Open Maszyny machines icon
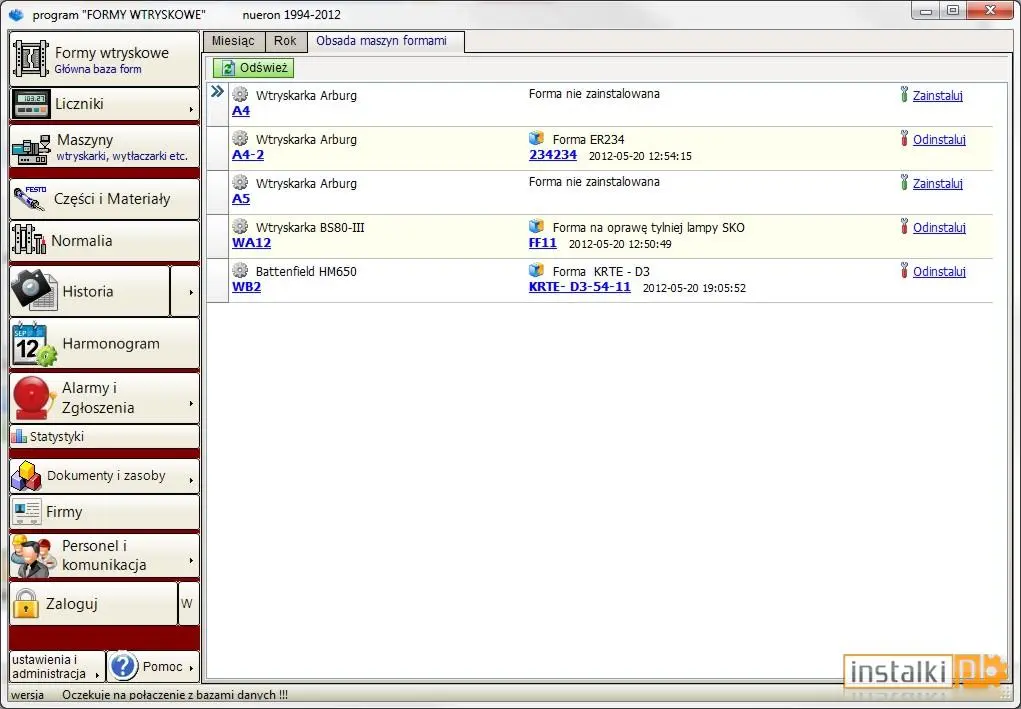 31,150
